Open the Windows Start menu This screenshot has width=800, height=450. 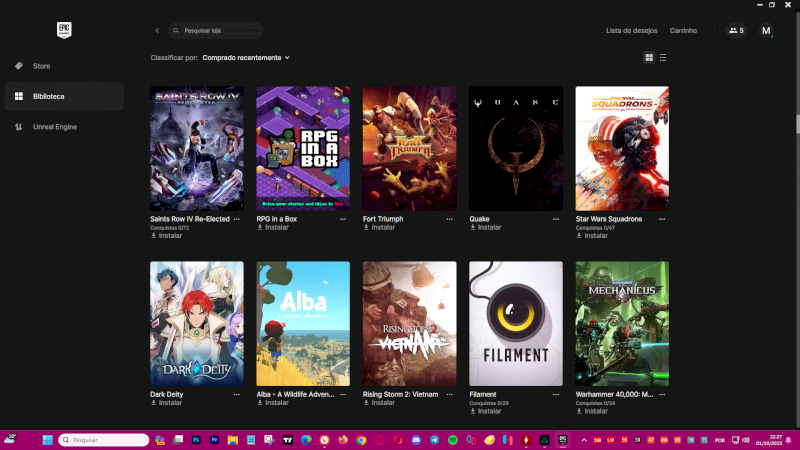click(x=47, y=440)
